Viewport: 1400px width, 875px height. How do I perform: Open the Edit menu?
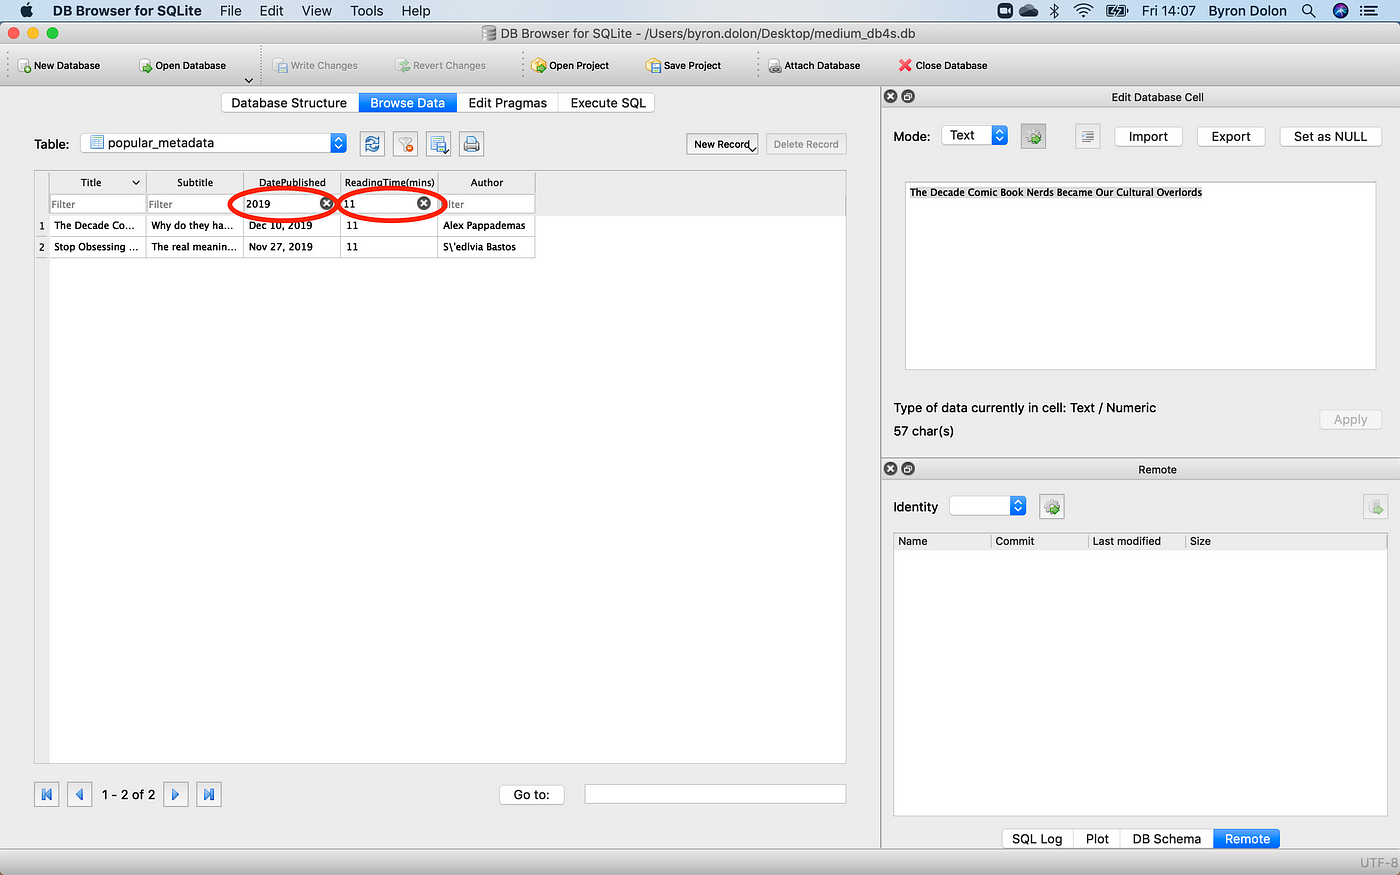[x=271, y=11]
